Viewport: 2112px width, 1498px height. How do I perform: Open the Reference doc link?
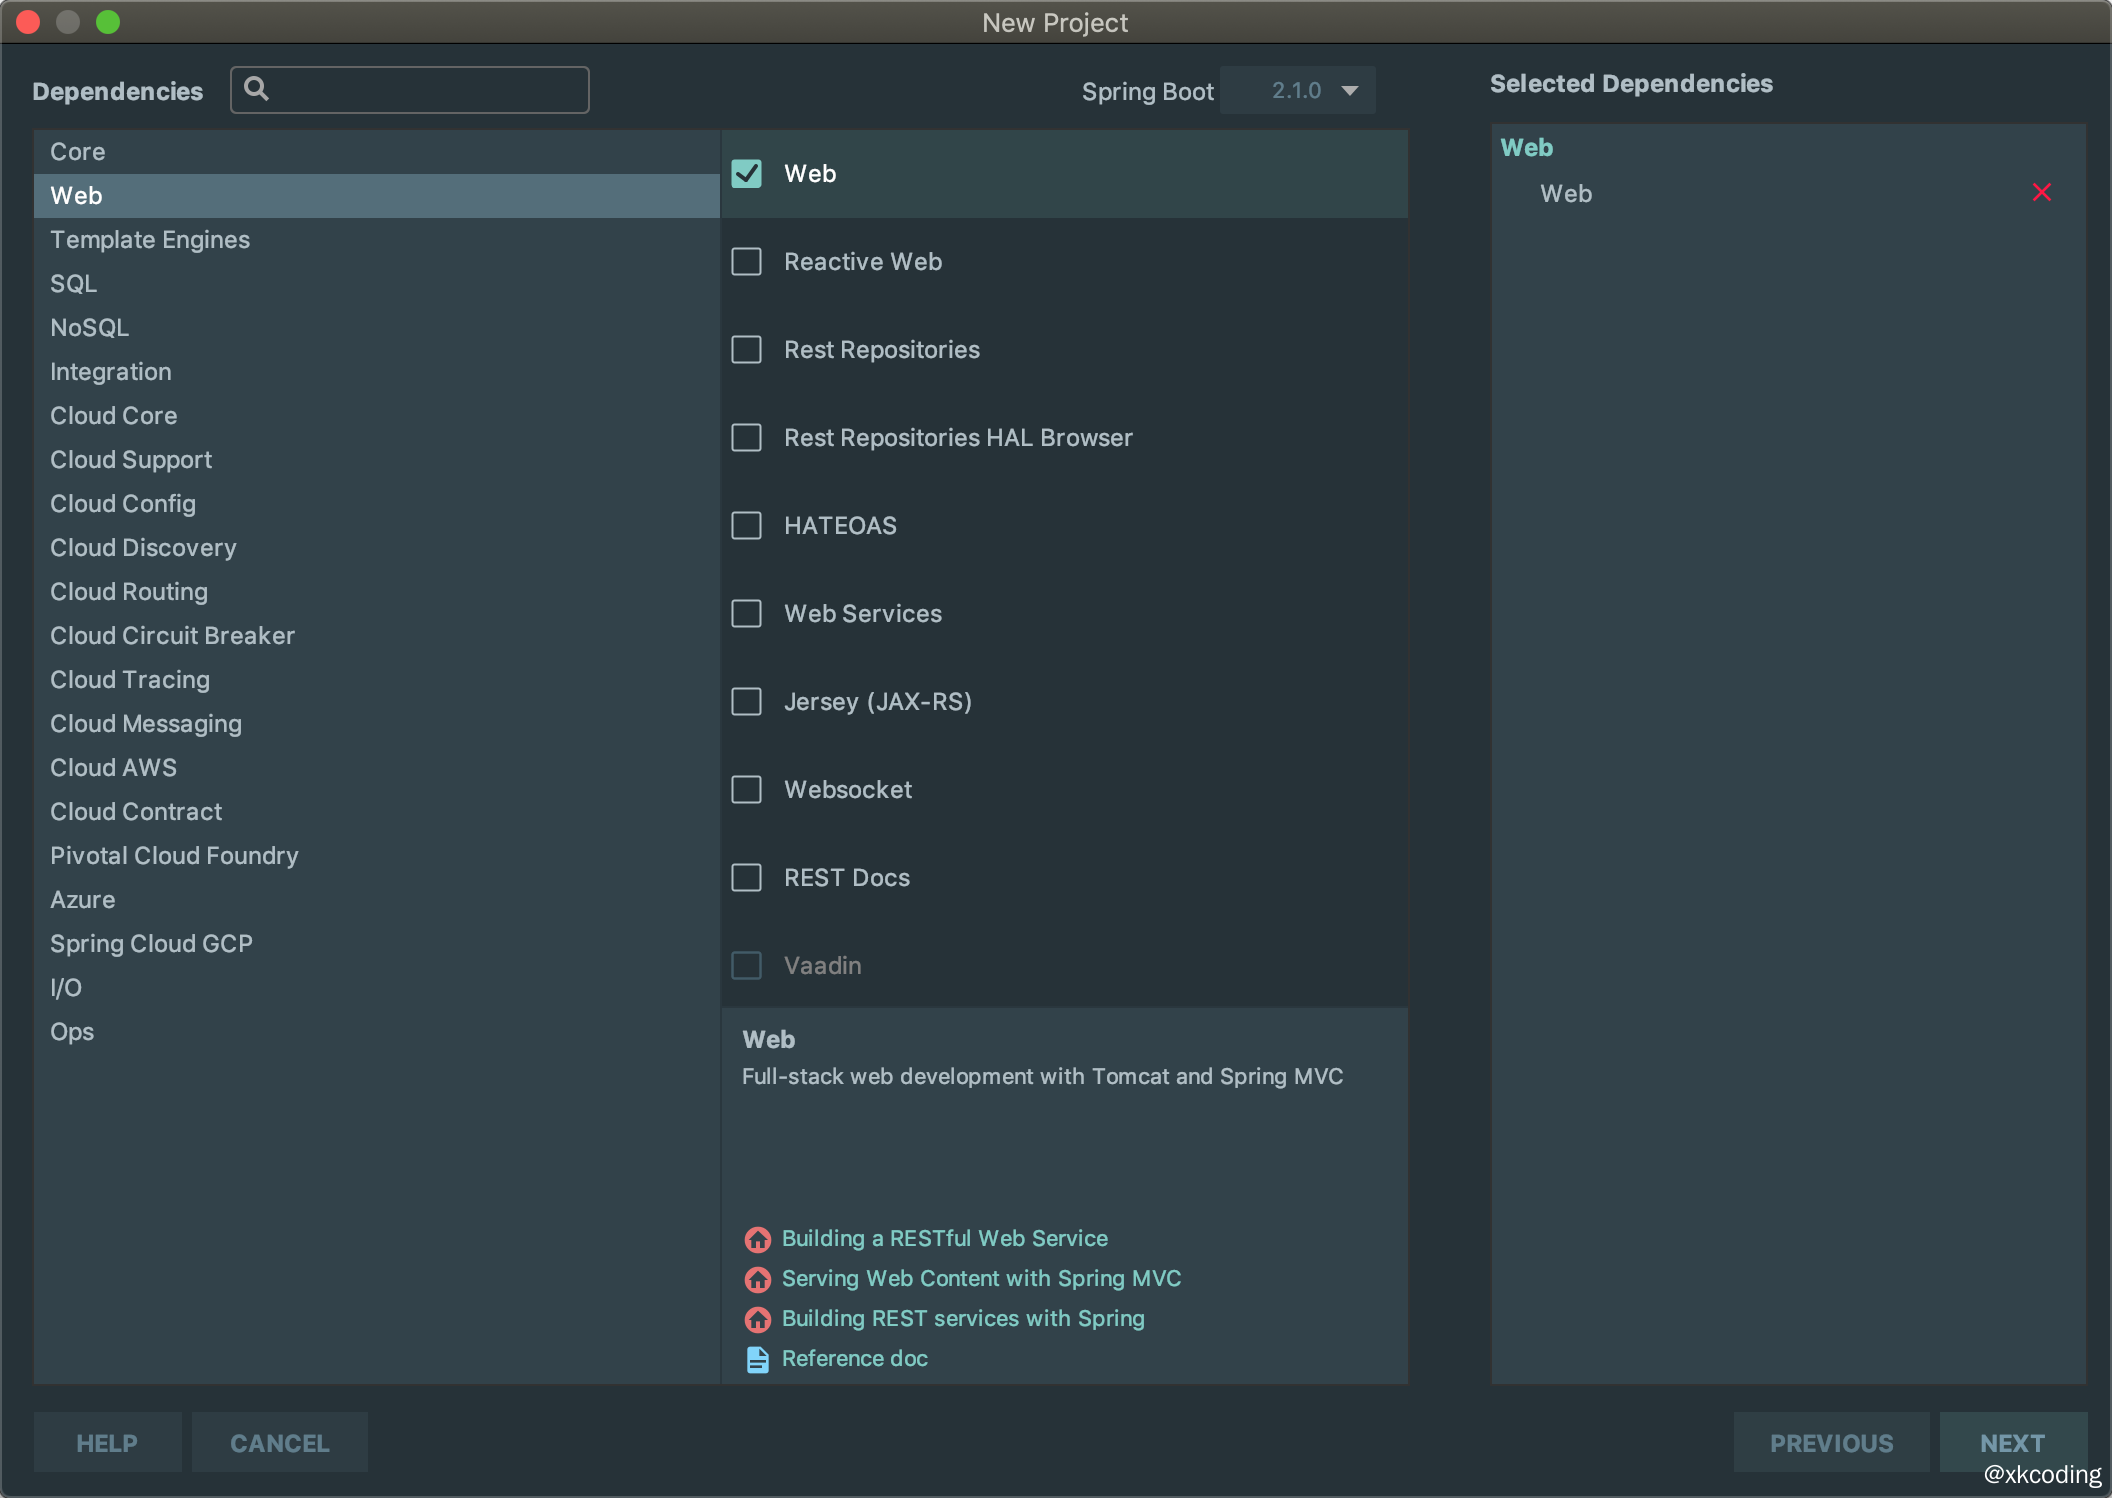tap(854, 1359)
